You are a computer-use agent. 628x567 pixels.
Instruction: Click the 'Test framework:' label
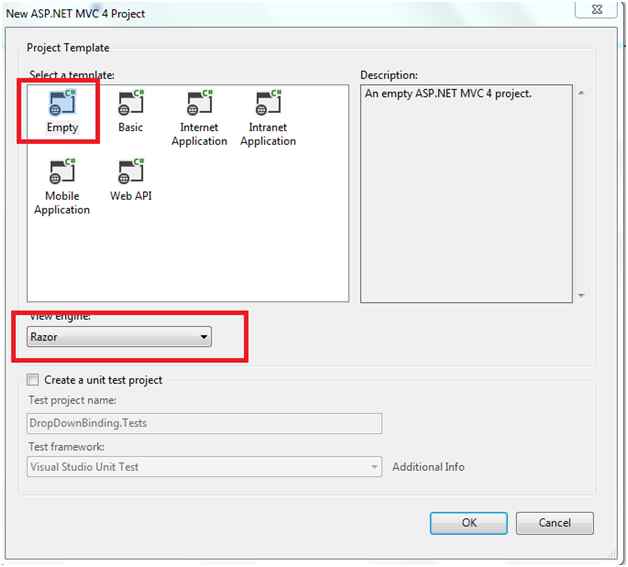(66, 446)
